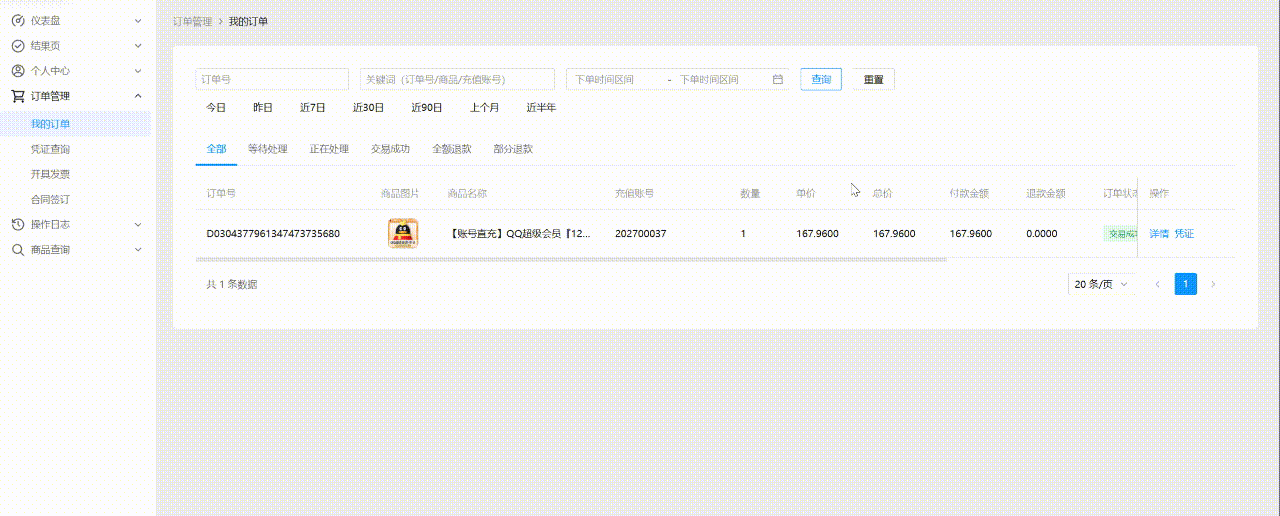Screen dimensions: 1280x516
Task: Click the order management cart icon
Action: pos(17,96)
